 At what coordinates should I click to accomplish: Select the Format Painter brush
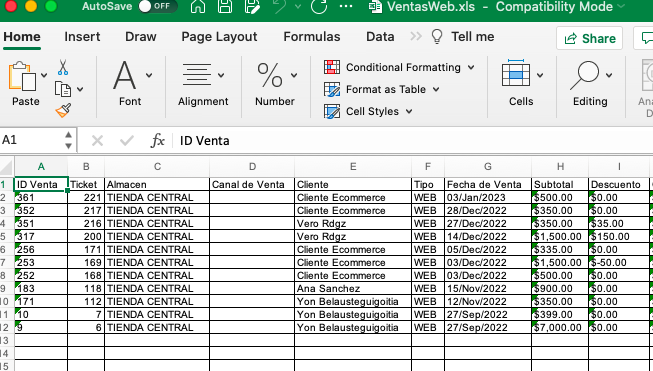[63, 110]
